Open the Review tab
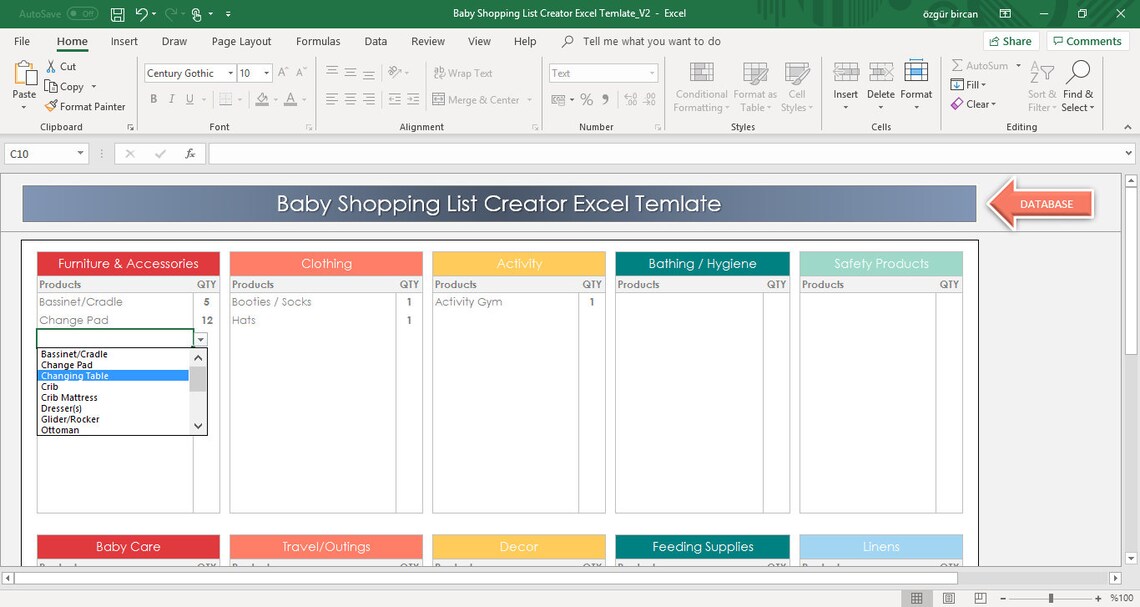Viewport: 1140px width, 607px height. click(x=427, y=41)
